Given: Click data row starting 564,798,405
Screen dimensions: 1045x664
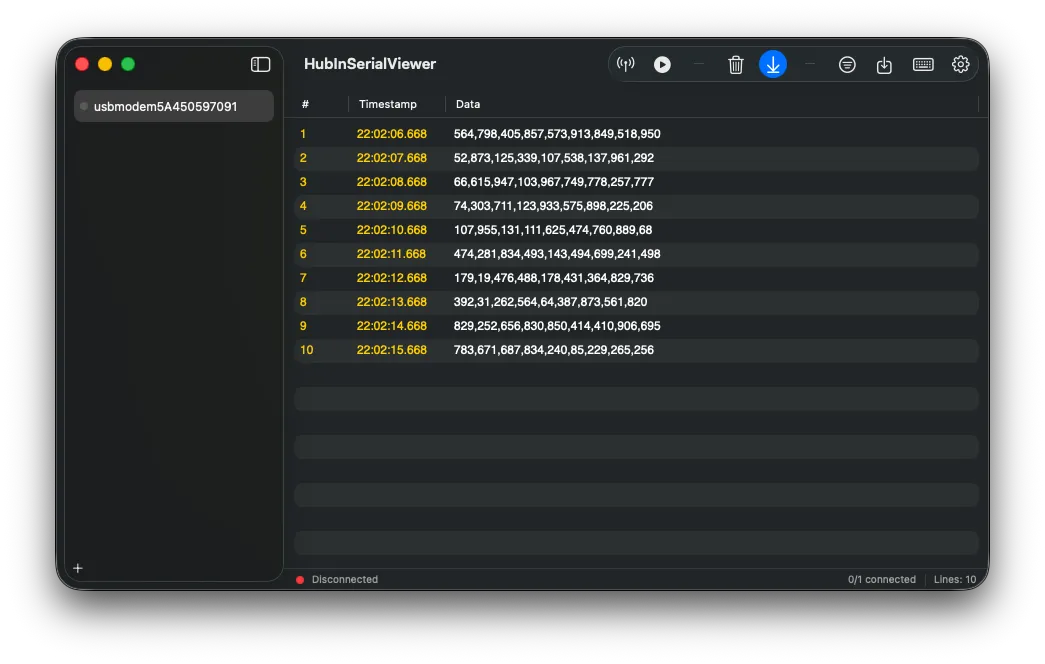Looking at the screenshot, I should point(557,134).
